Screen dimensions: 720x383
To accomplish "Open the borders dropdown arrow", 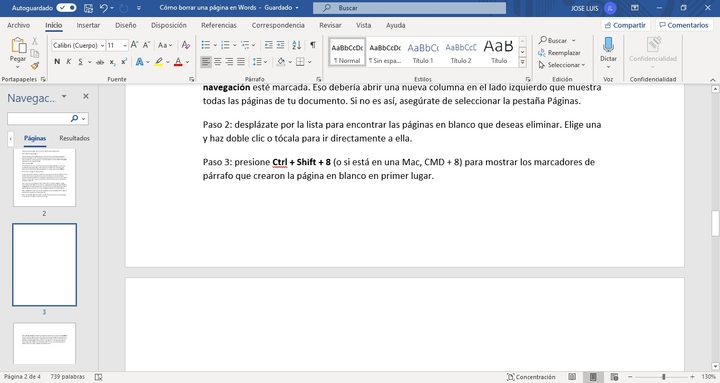I will pos(310,62).
